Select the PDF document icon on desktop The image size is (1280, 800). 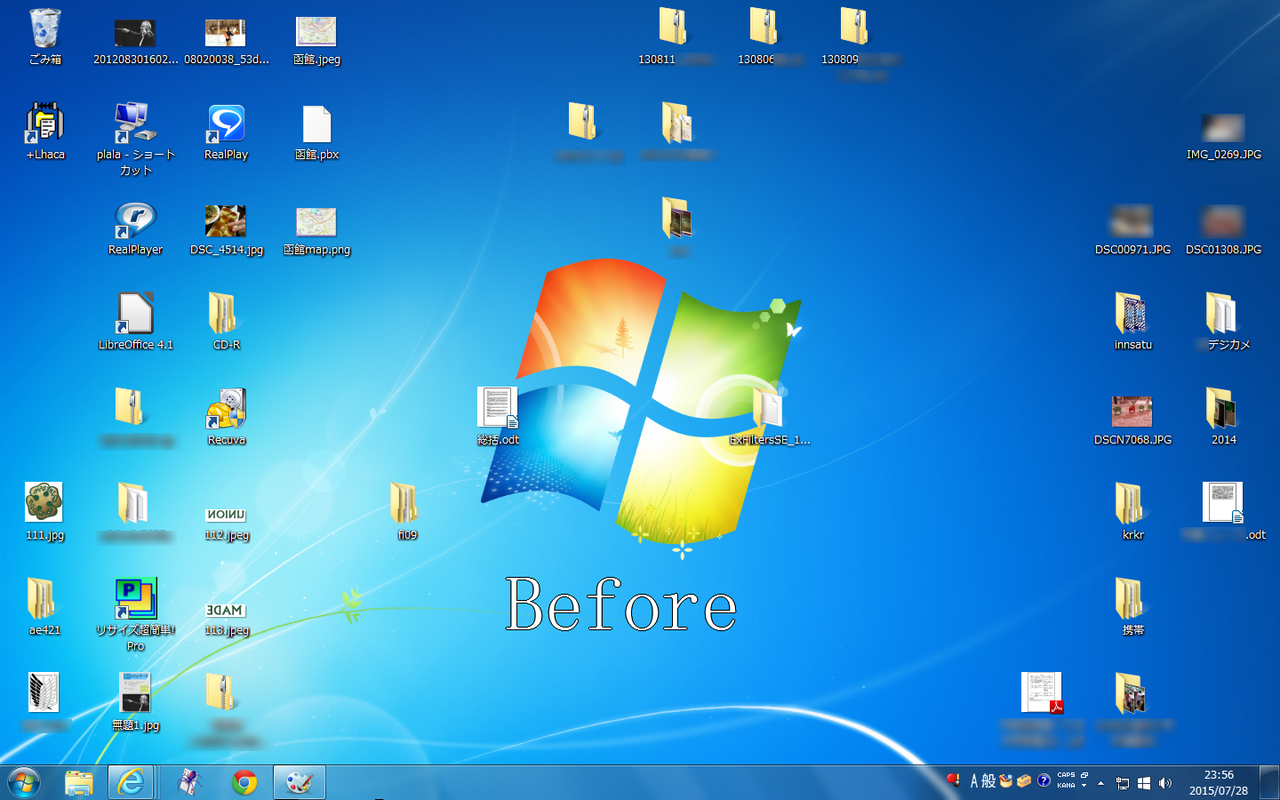tap(1041, 693)
